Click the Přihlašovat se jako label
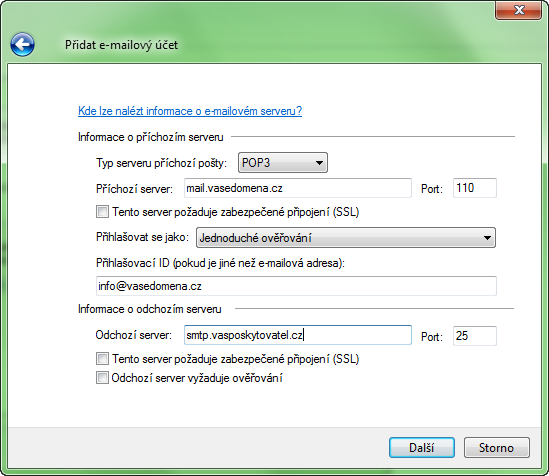Screen dimensions: 549x476 tap(142, 237)
